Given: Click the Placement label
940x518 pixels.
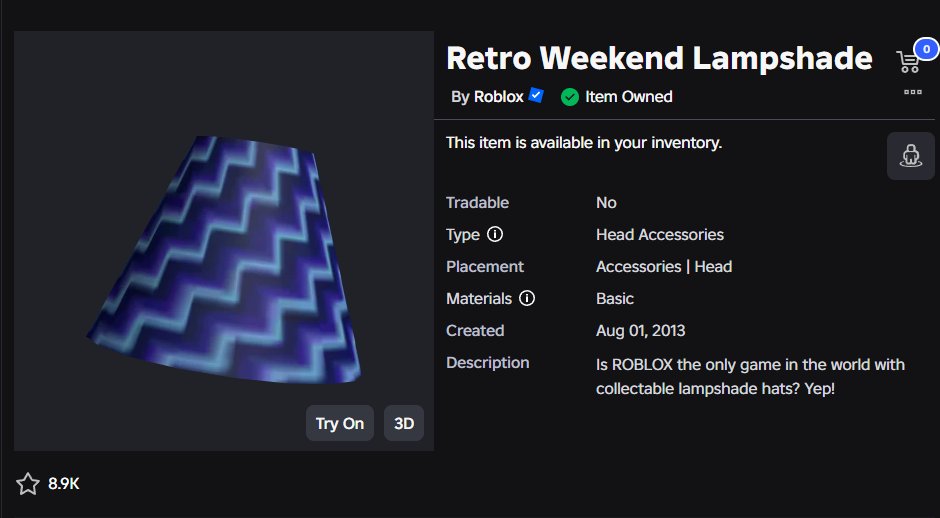Looking at the screenshot, I should point(485,266).
